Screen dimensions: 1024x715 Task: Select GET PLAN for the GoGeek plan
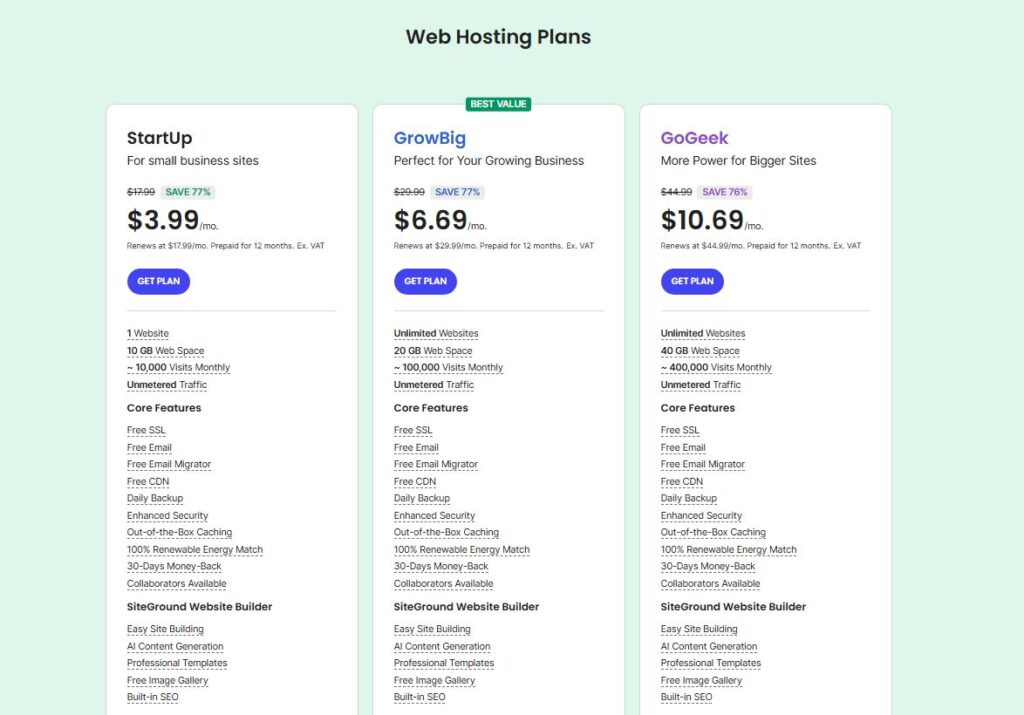coord(692,281)
